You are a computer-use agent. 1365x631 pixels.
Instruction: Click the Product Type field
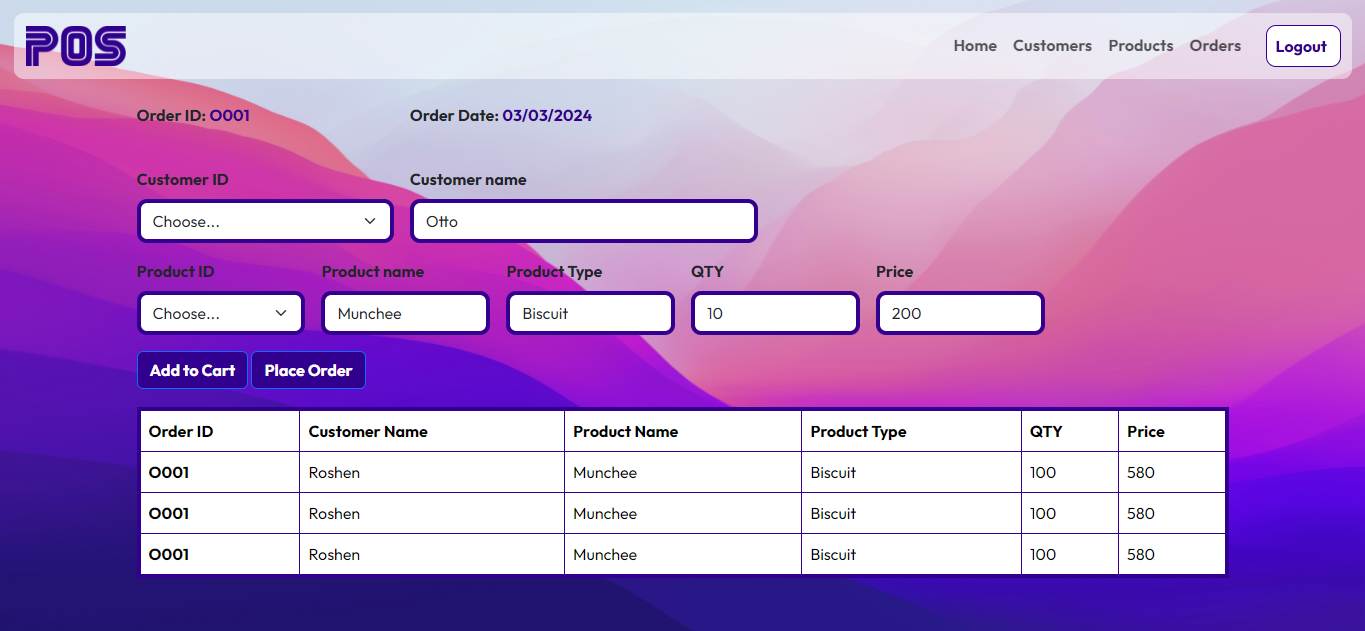[590, 313]
